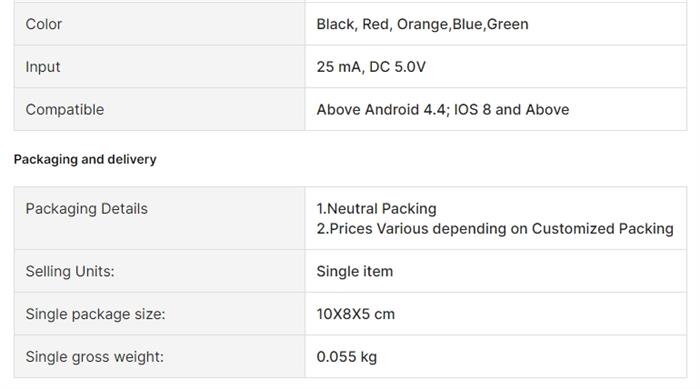Click the word Green in color list
Viewport: 700px width, 389px height.
(x=508, y=24)
